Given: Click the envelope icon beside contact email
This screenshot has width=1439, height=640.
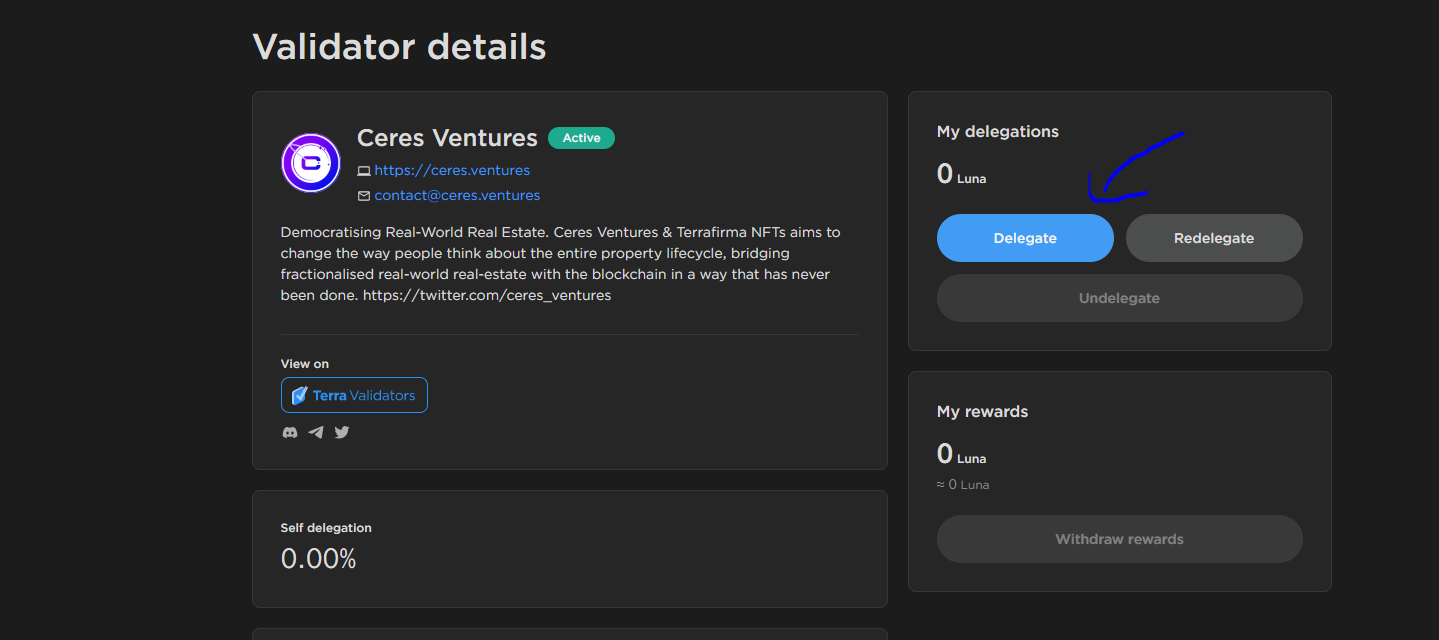Looking at the screenshot, I should (x=364, y=196).
